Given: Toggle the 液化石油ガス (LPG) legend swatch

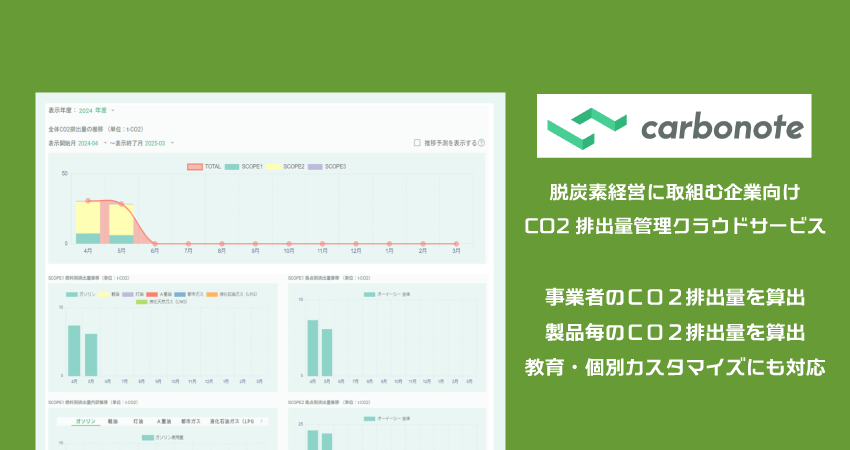Looking at the screenshot, I should (x=212, y=294).
